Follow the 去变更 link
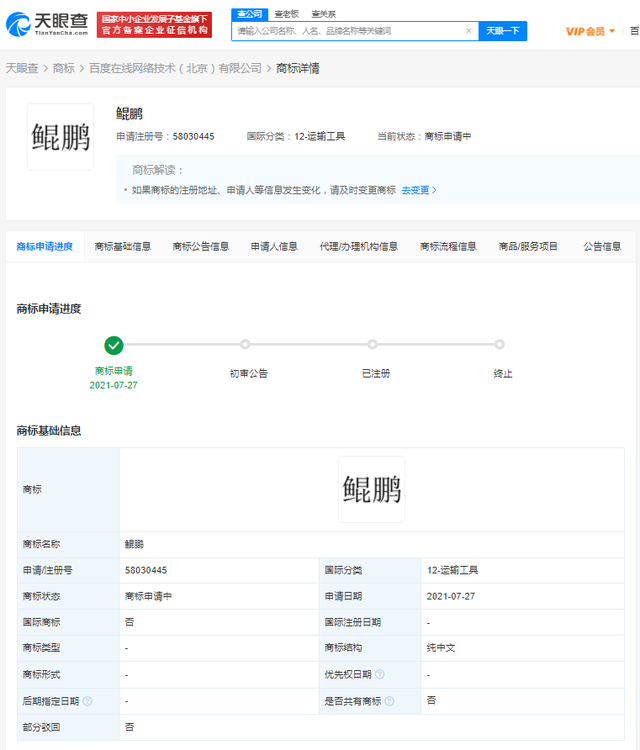Screen dimensions: 640x750 pos(419,190)
